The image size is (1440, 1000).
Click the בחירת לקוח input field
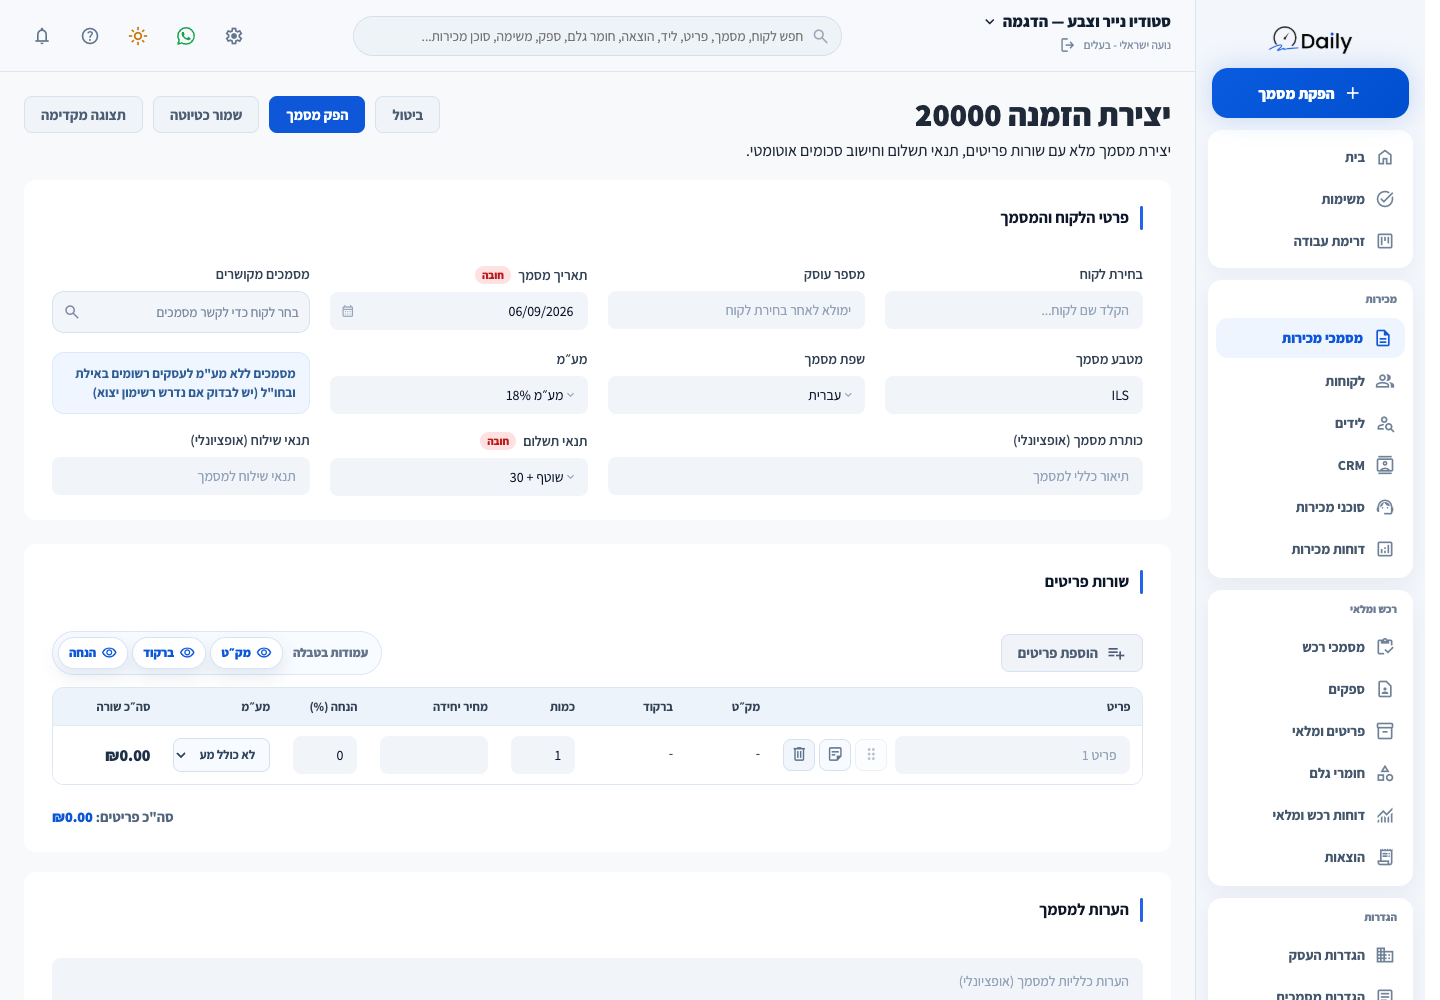pyautogui.click(x=1014, y=310)
